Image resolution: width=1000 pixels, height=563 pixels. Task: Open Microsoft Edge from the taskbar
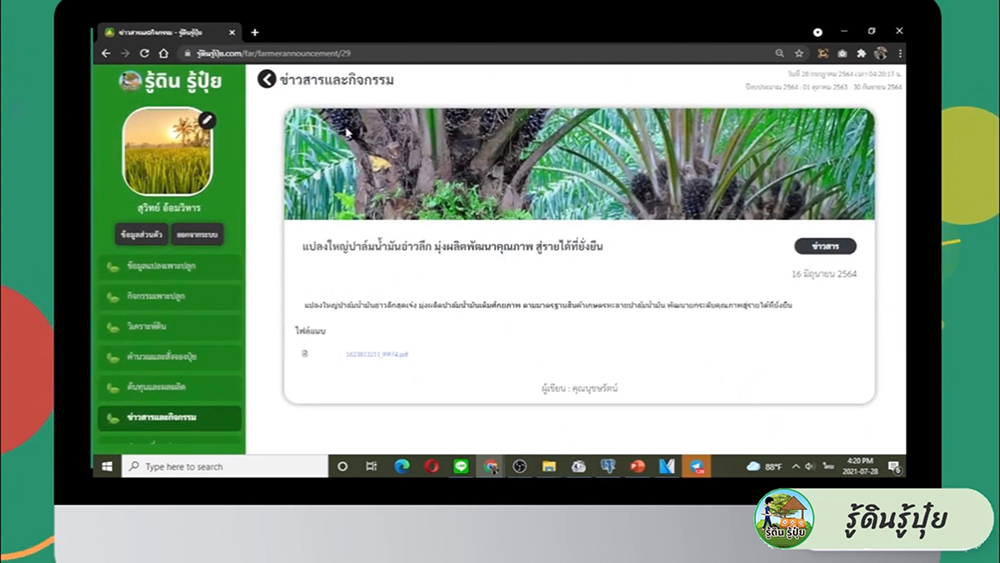402,466
